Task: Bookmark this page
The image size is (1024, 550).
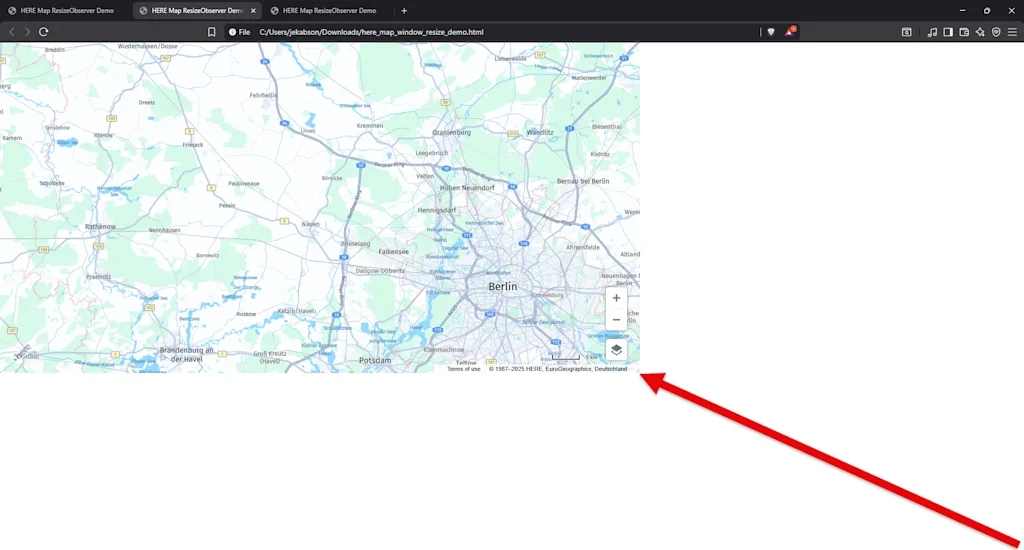Action: coord(211,32)
